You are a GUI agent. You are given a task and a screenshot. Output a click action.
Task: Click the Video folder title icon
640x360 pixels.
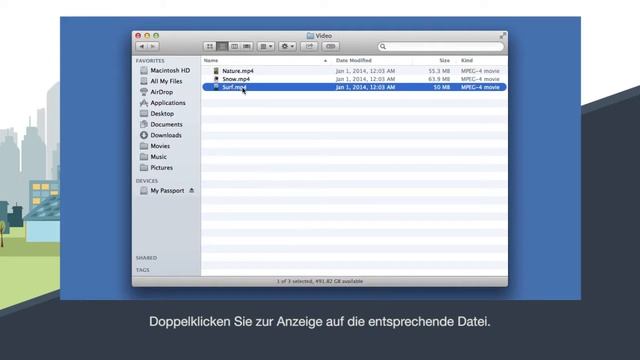click(x=310, y=36)
